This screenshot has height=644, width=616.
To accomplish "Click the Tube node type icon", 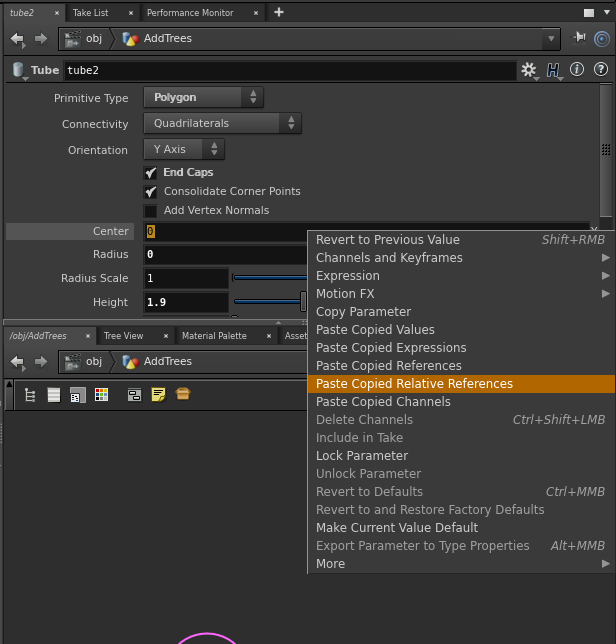I will [x=18, y=70].
